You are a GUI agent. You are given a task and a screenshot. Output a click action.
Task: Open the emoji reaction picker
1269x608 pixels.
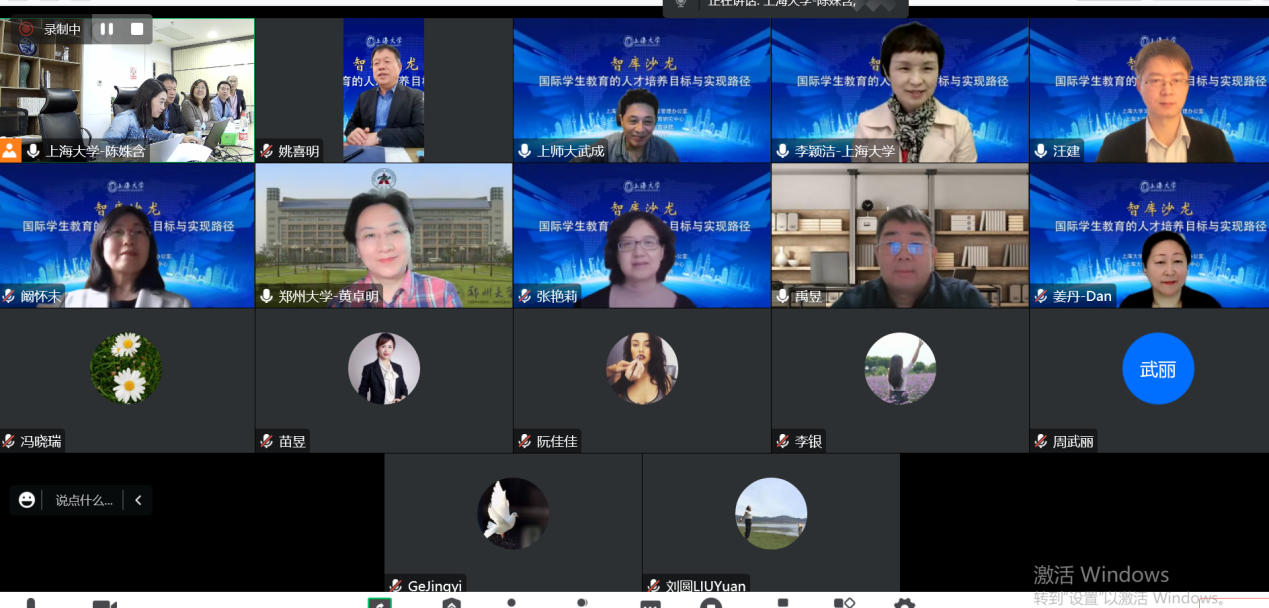click(27, 500)
